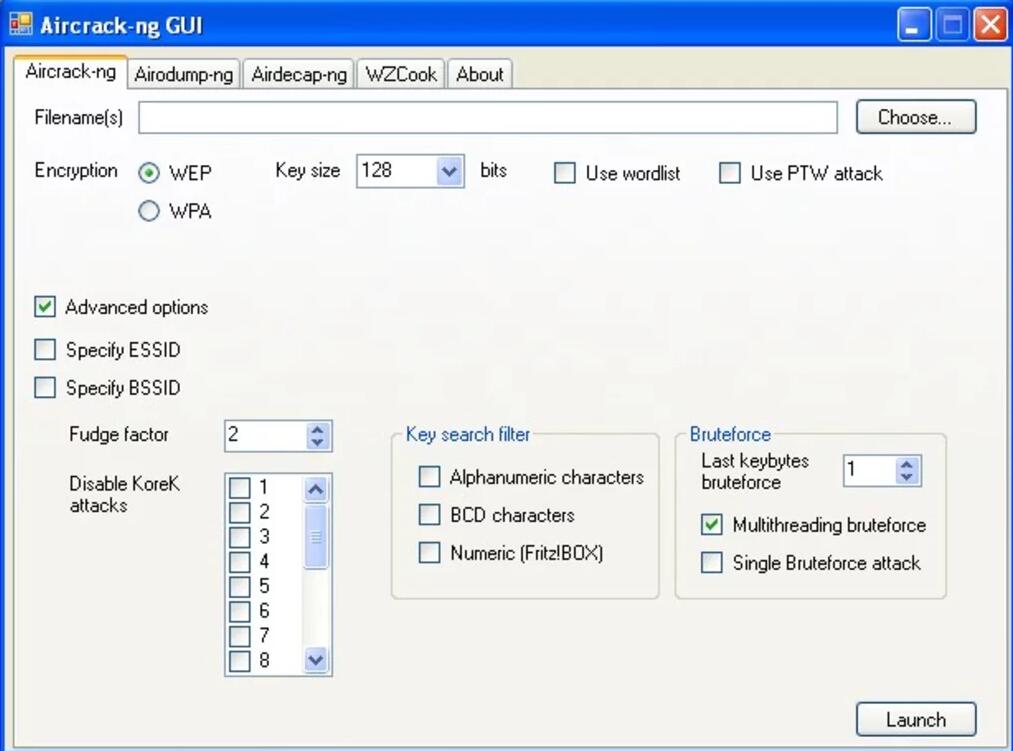The height and width of the screenshot is (751, 1013).
Task: Uncheck Multithreading bruteforce
Action: (x=712, y=525)
